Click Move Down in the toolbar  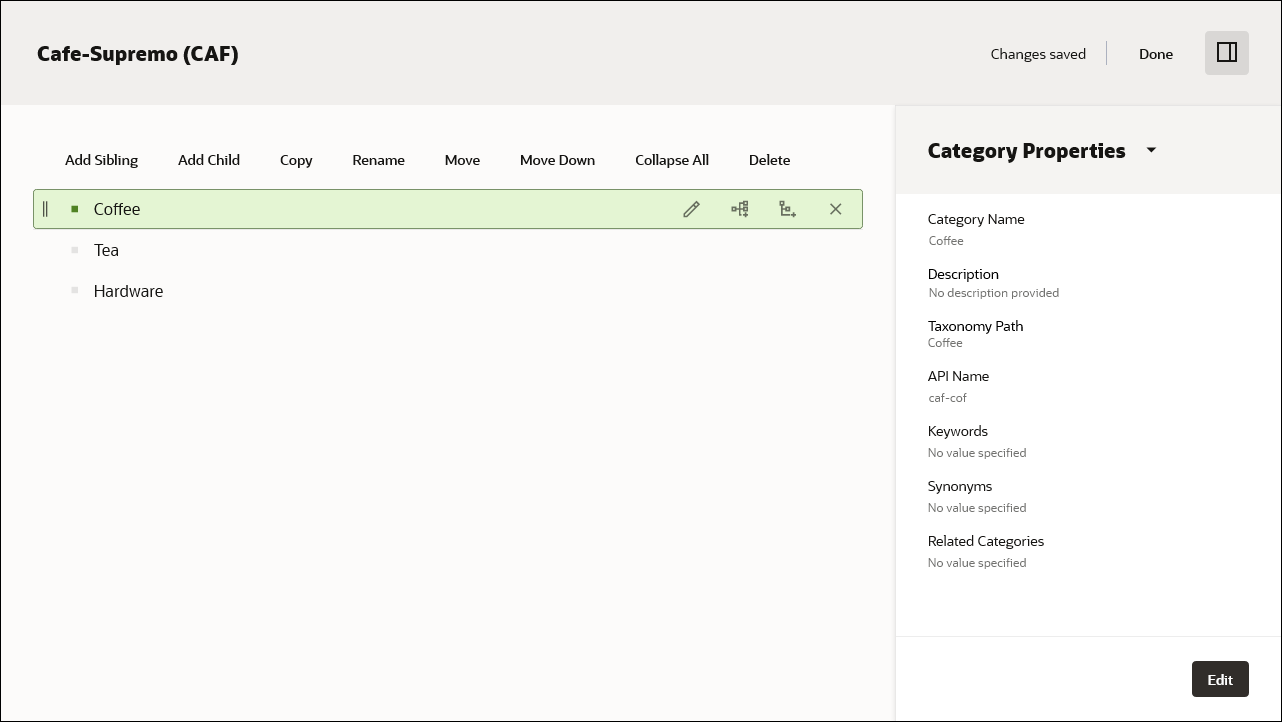coord(557,160)
